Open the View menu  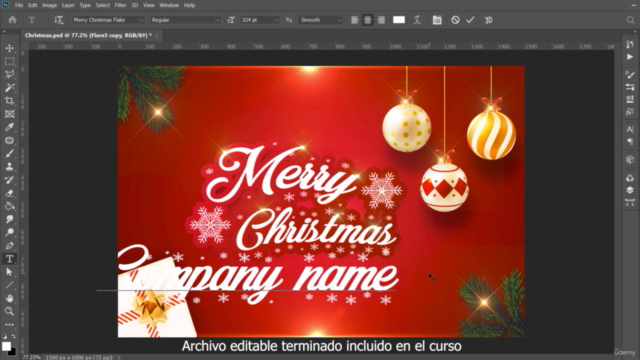[x=149, y=5]
